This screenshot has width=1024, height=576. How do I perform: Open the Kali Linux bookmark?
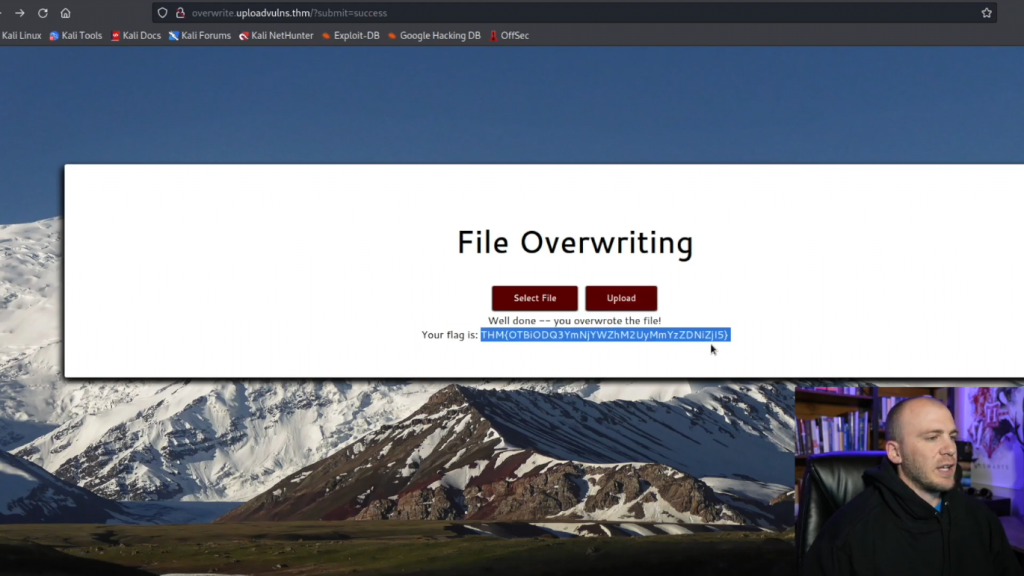coord(21,36)
